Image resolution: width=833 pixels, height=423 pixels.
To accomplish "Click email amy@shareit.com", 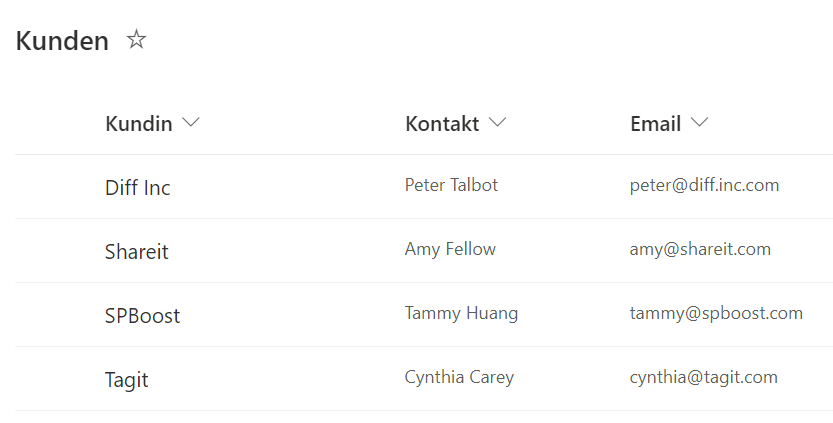I will (700, 249).
